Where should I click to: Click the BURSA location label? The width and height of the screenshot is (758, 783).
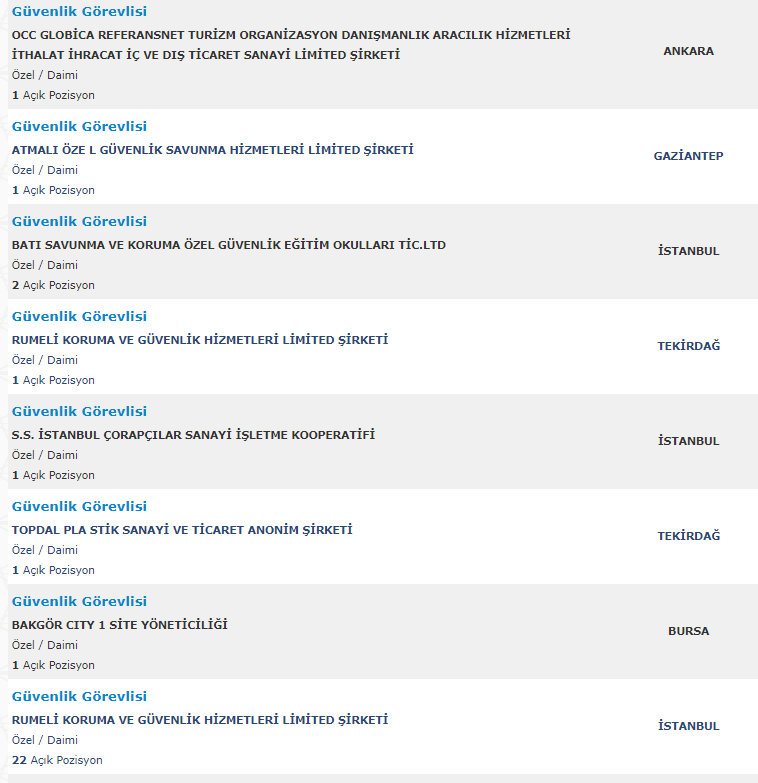(x=688, y=631)
